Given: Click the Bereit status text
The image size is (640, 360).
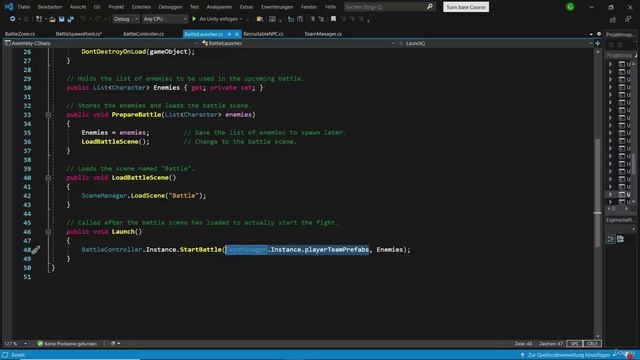Looking at the screenshot, I should coord(18,355).
